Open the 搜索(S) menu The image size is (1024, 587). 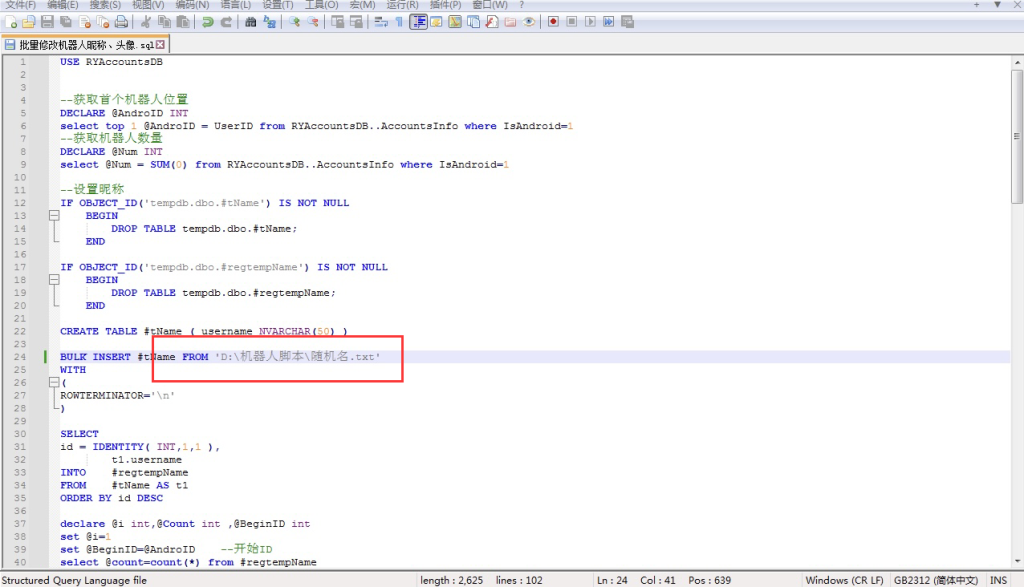(x=104, y=5)
